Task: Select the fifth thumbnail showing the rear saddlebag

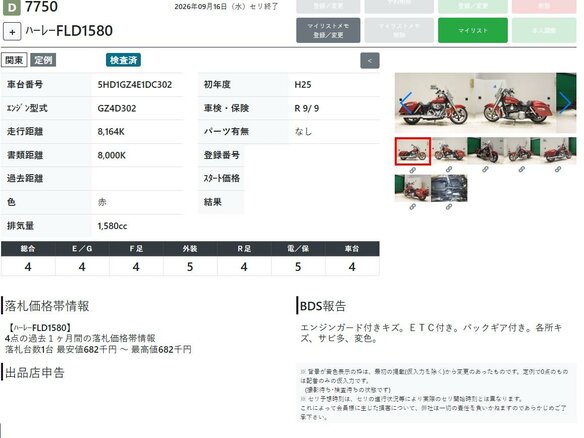Action: tap(558, 151)
